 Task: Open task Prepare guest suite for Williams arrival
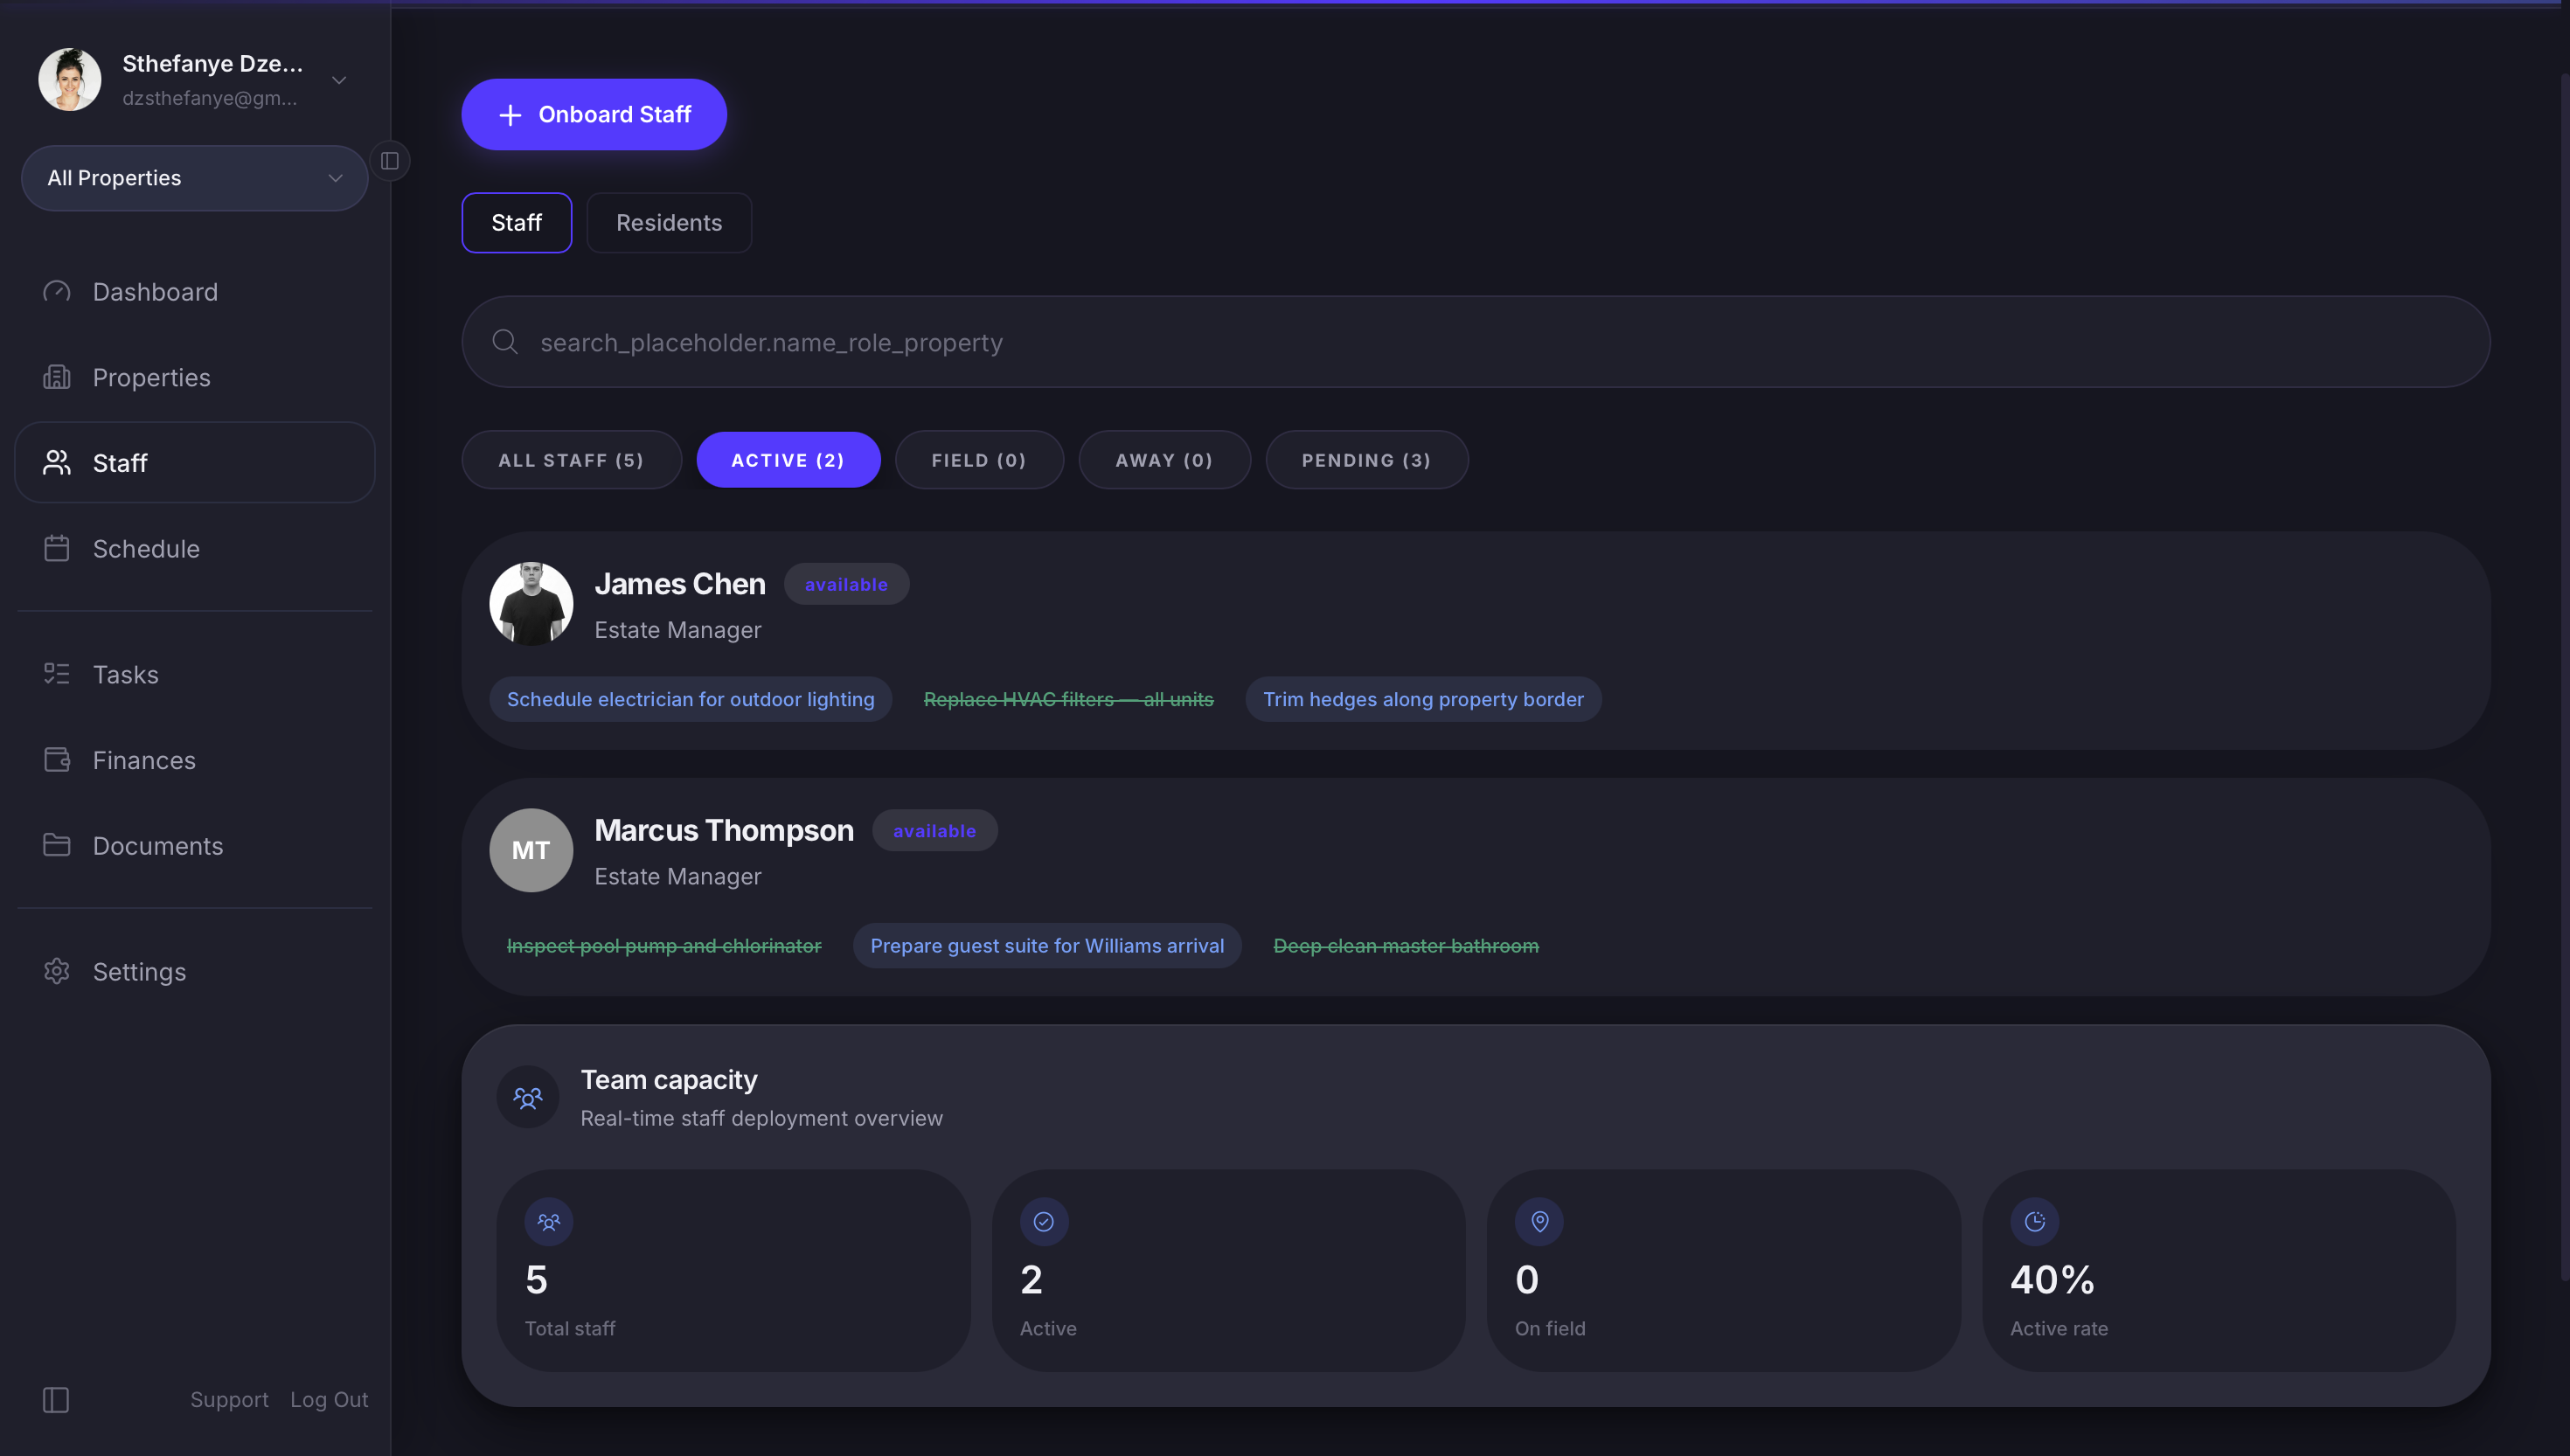(1047, 945)
